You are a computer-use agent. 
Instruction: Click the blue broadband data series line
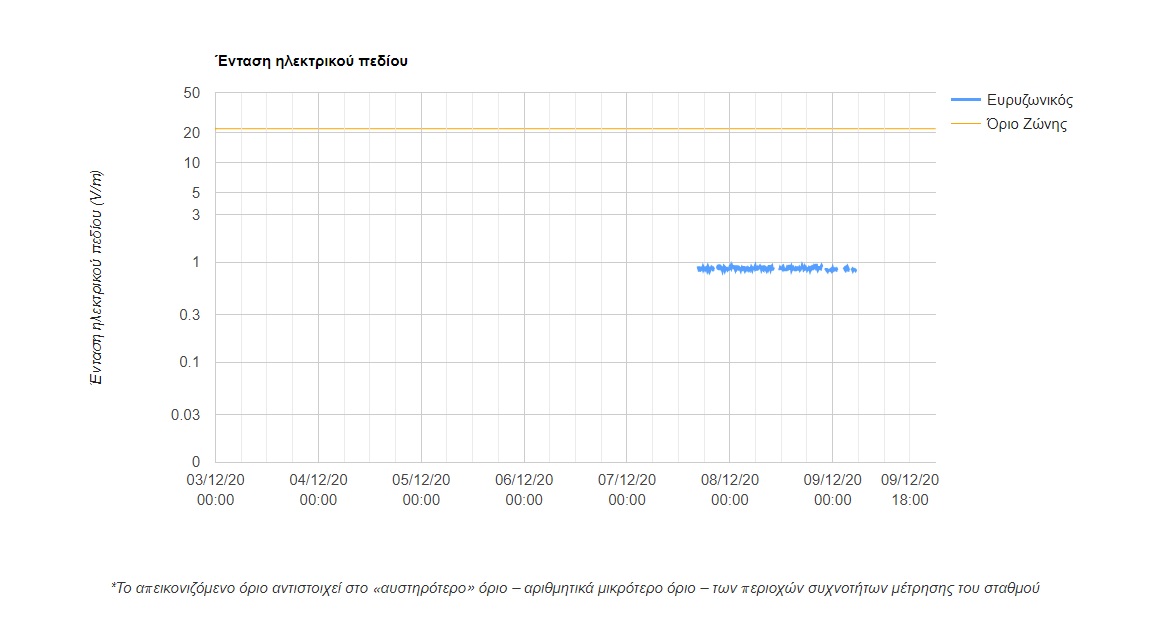tap(760, 268)
